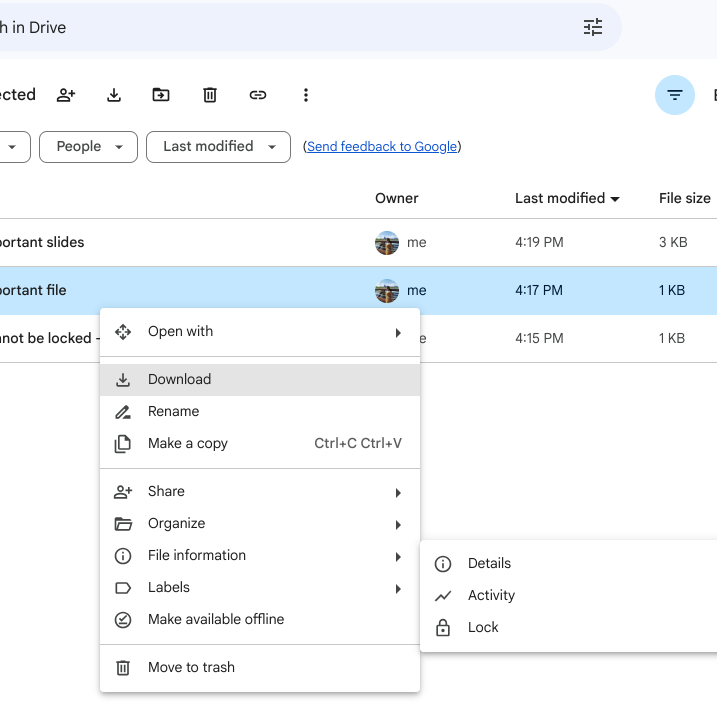Click the move to folder toolbar icon
Image resolution: width=717 pixels, height=717 pixels.
point(161,95)
